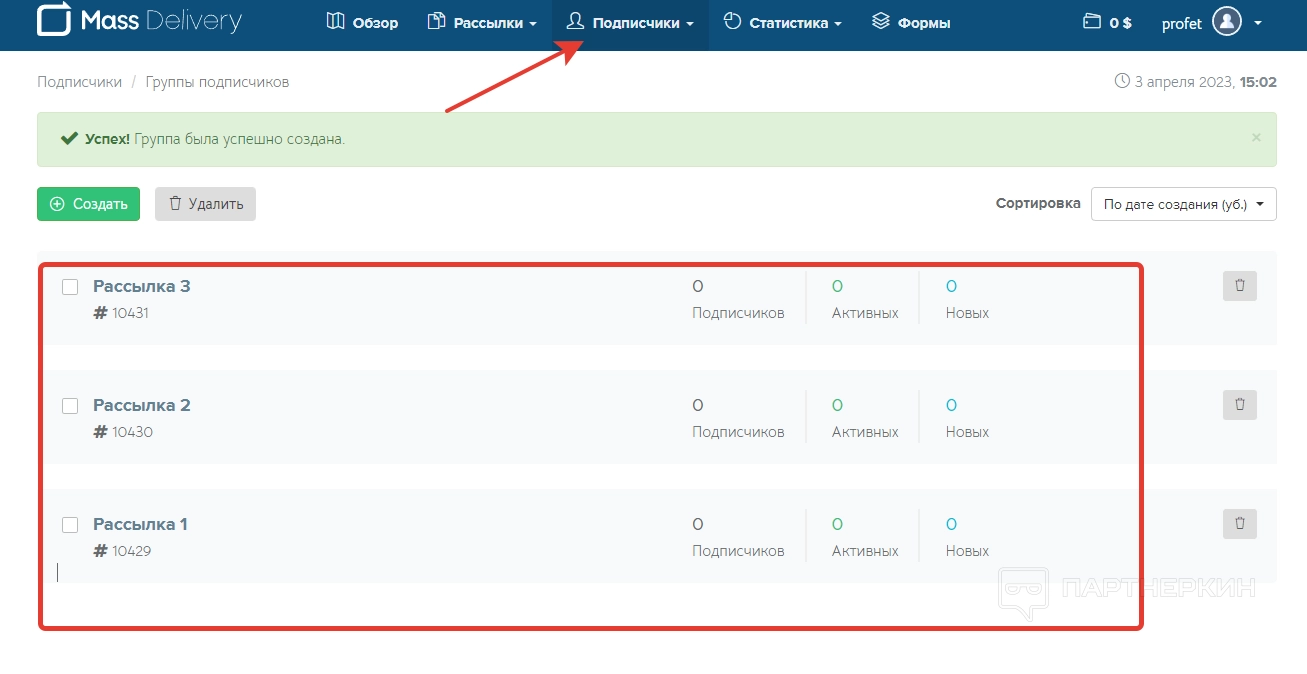Open Формы via the layers icon
Screen dimensions: 1307x674
point(881,22)
